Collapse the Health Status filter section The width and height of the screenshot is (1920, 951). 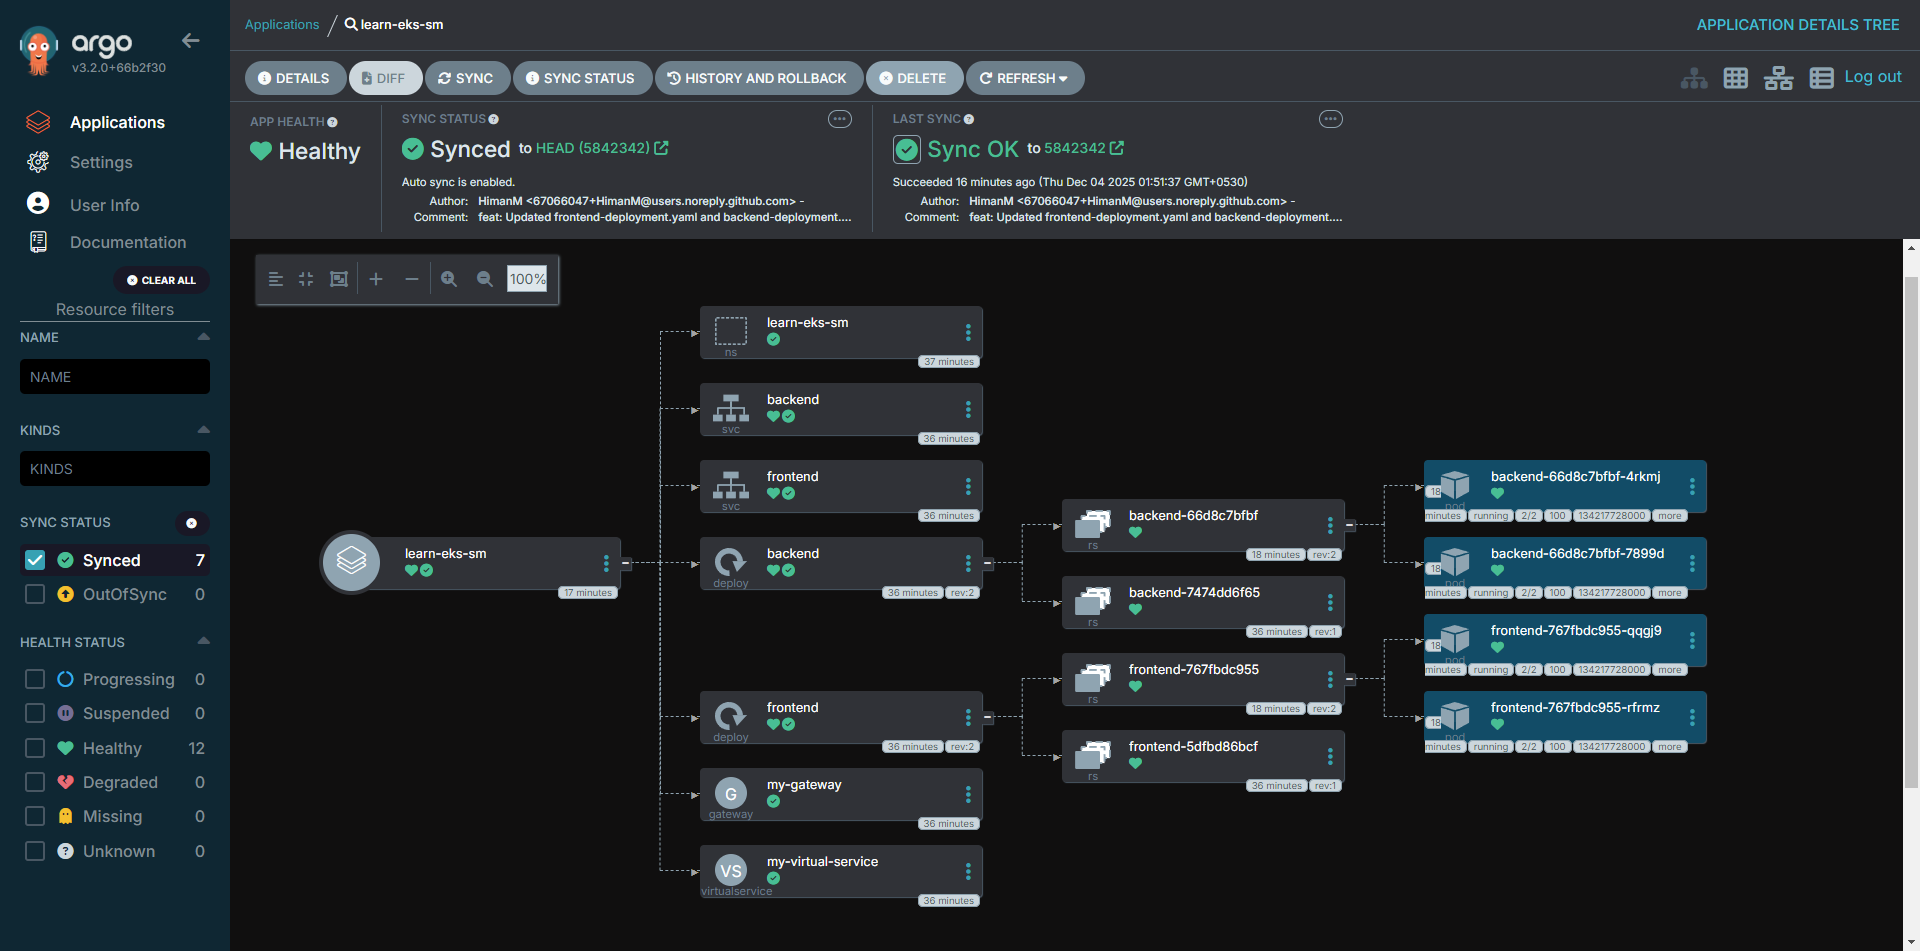[203, 642]
